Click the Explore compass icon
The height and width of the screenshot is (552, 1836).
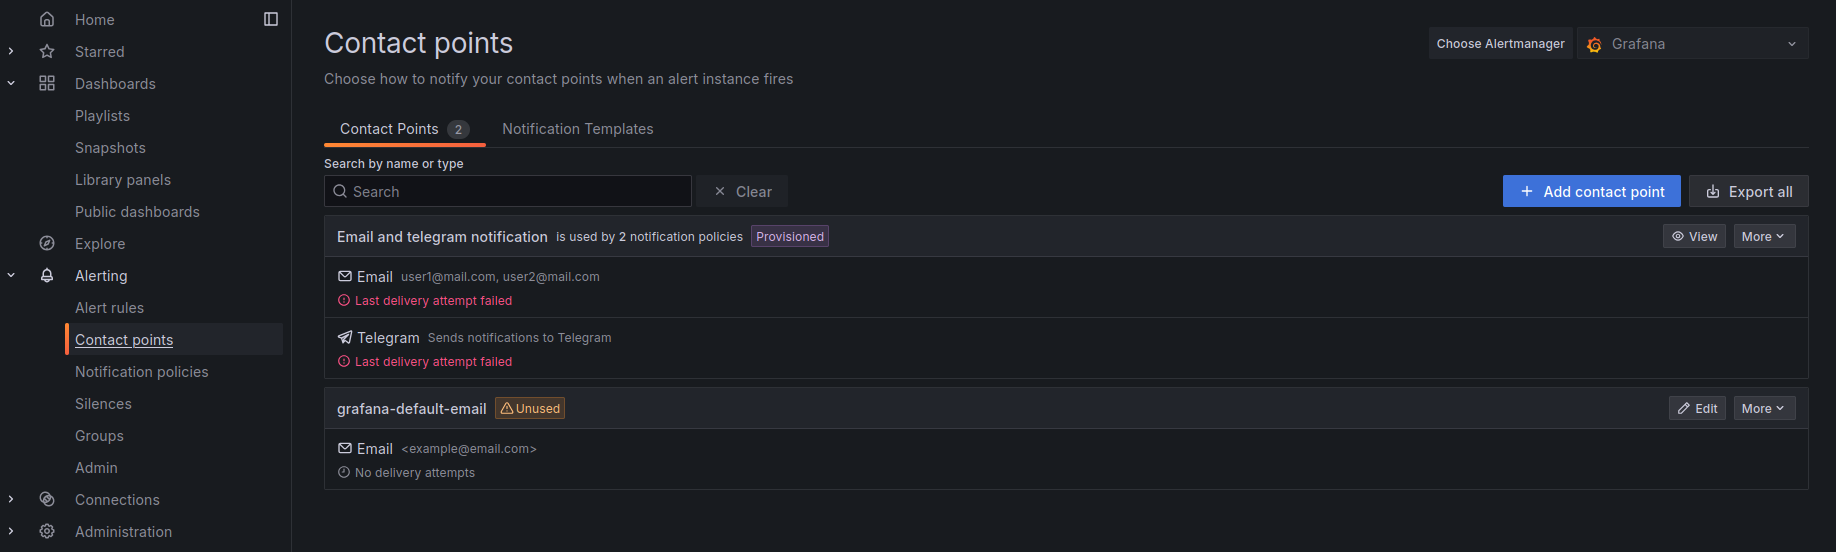47,243
